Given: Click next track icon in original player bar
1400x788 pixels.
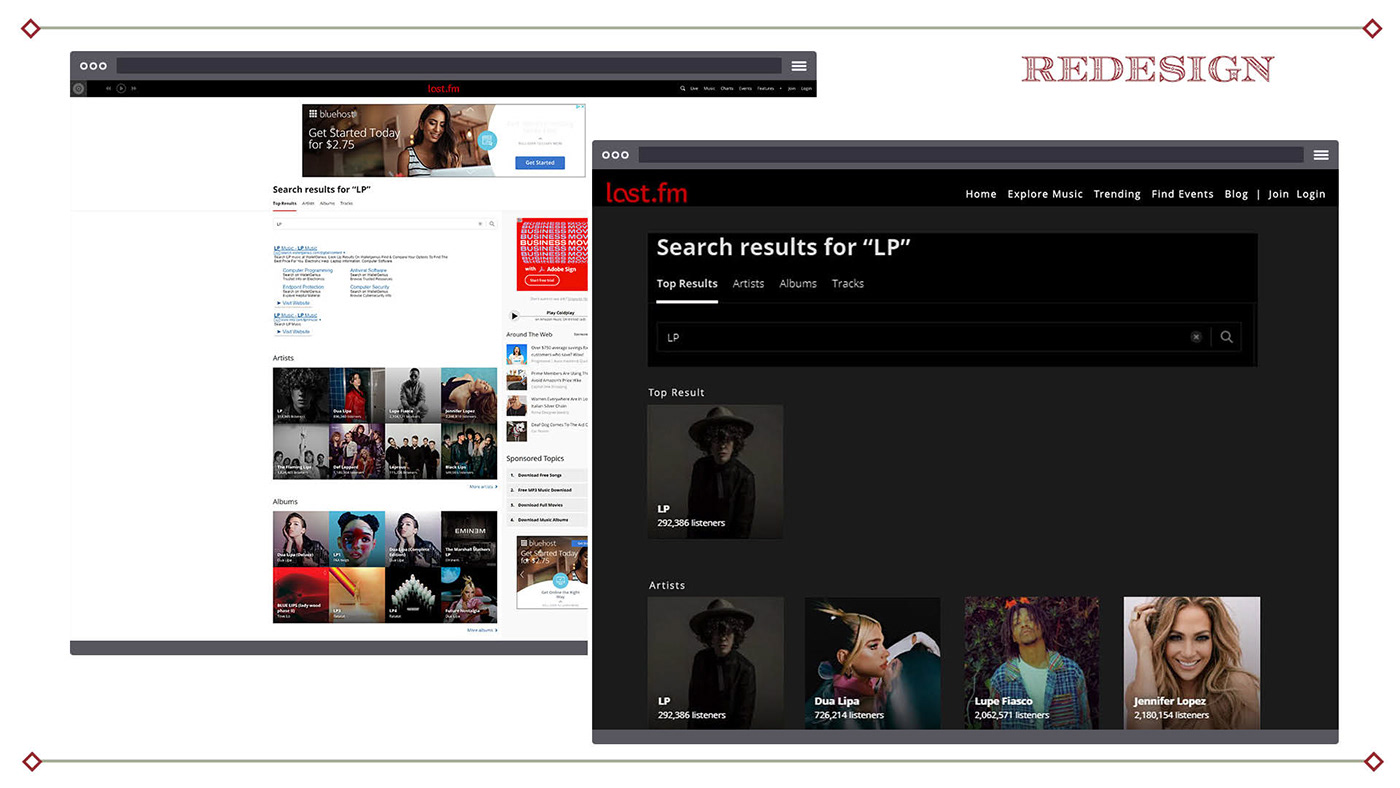Looking at the screenshot, I should coord(133,88).
